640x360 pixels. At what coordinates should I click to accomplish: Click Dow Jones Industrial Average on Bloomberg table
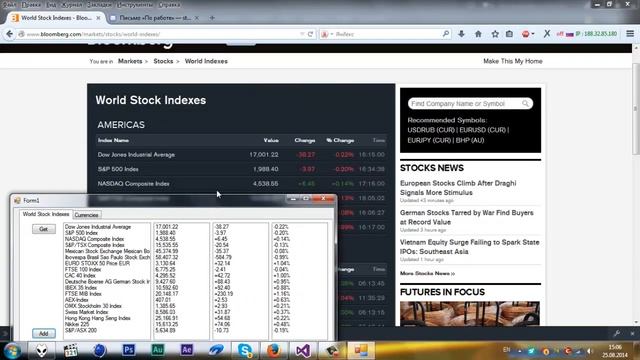(x=136, y=155)
